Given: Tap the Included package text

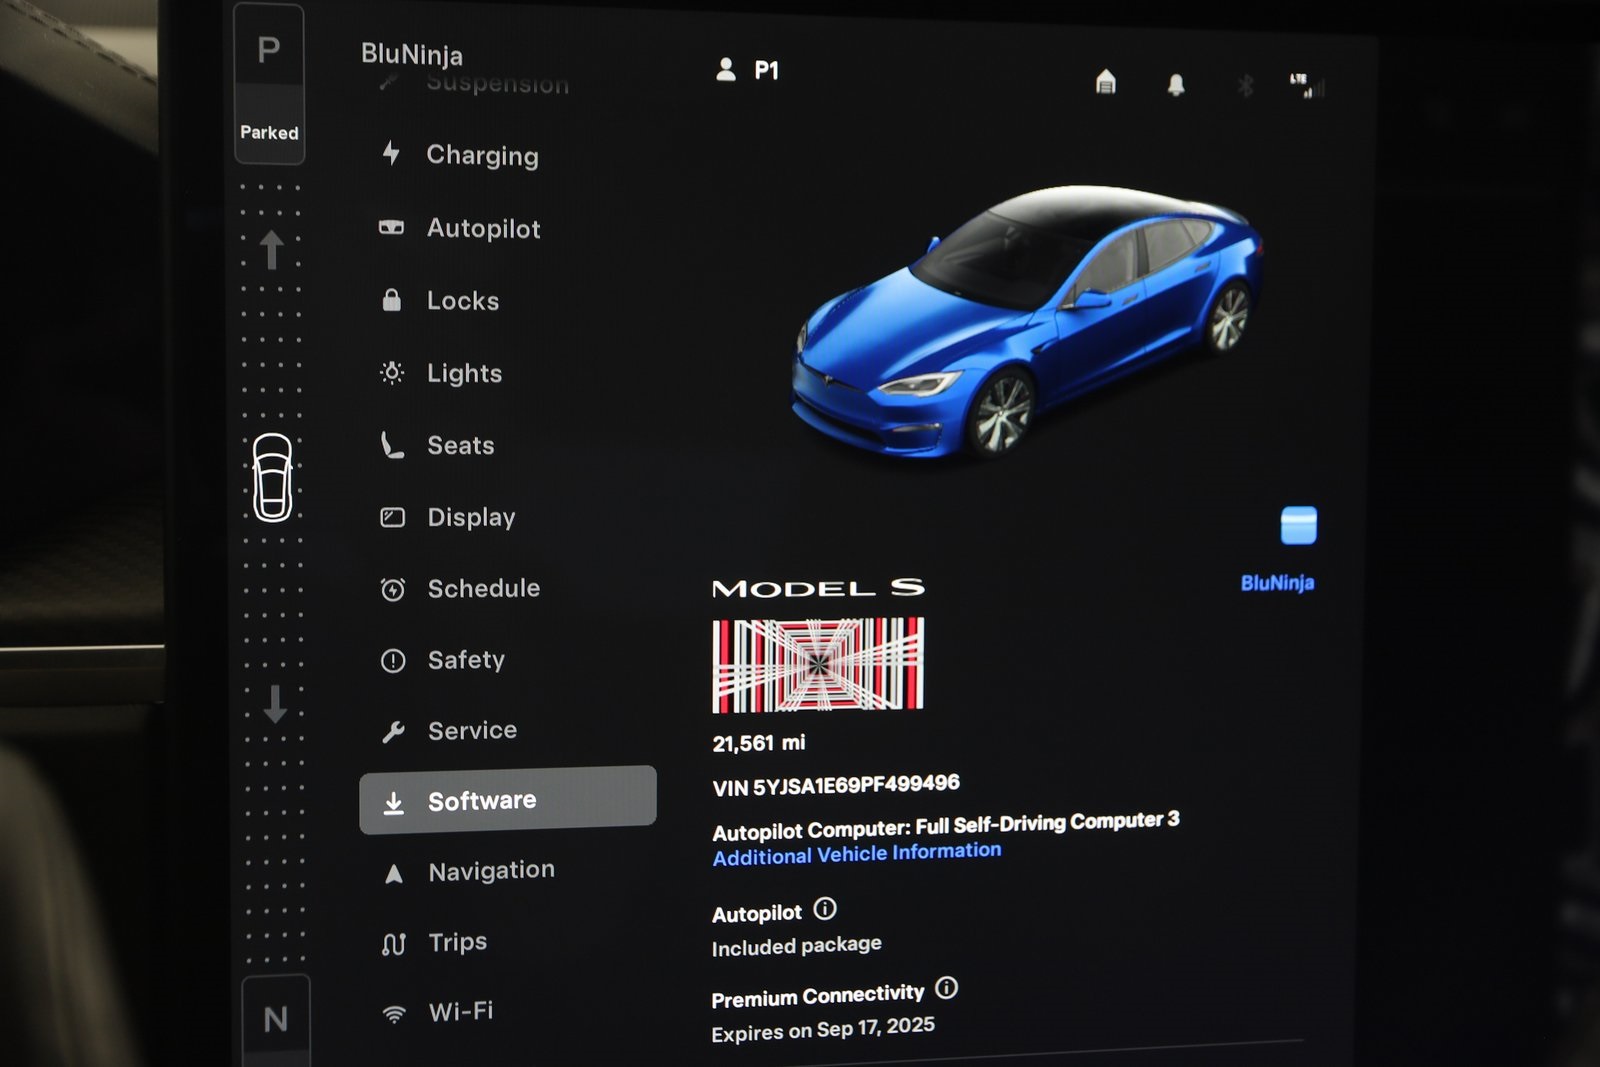Looking at the screenshot, I should [797, 945].
